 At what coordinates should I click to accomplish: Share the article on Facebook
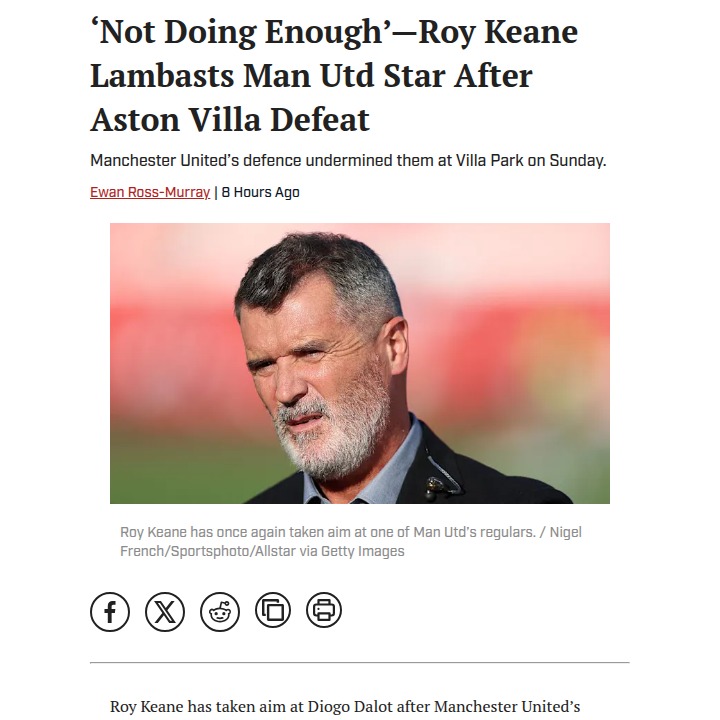[x=110, y=611]
